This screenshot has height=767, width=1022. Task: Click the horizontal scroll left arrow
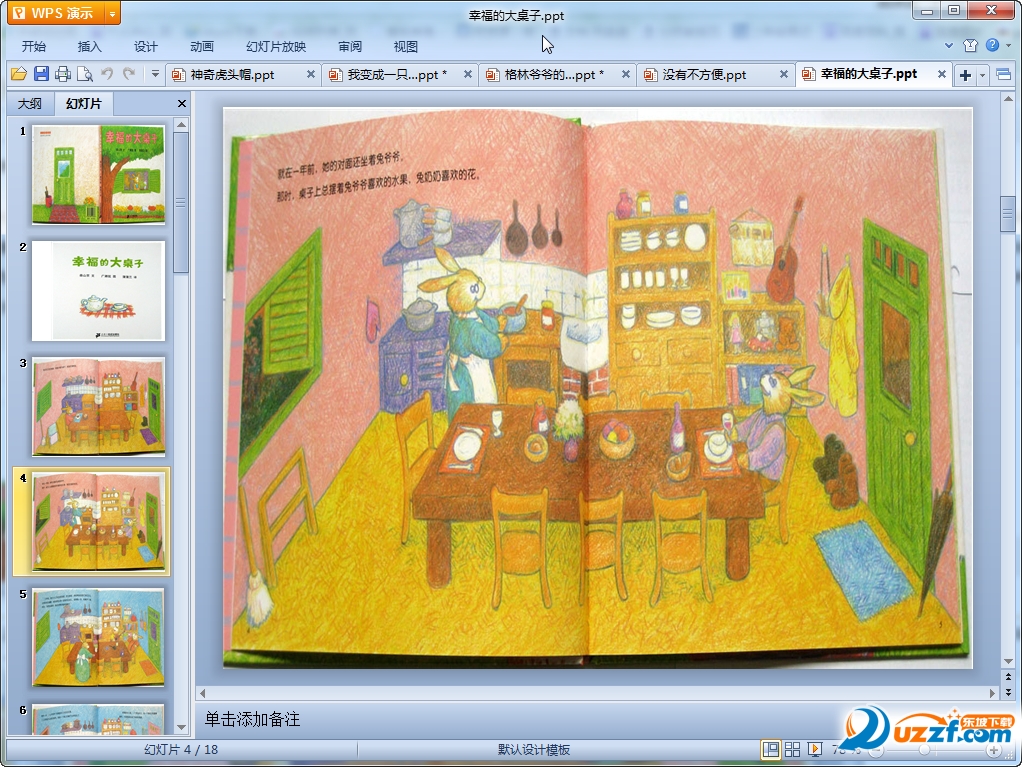coord(203,693)
